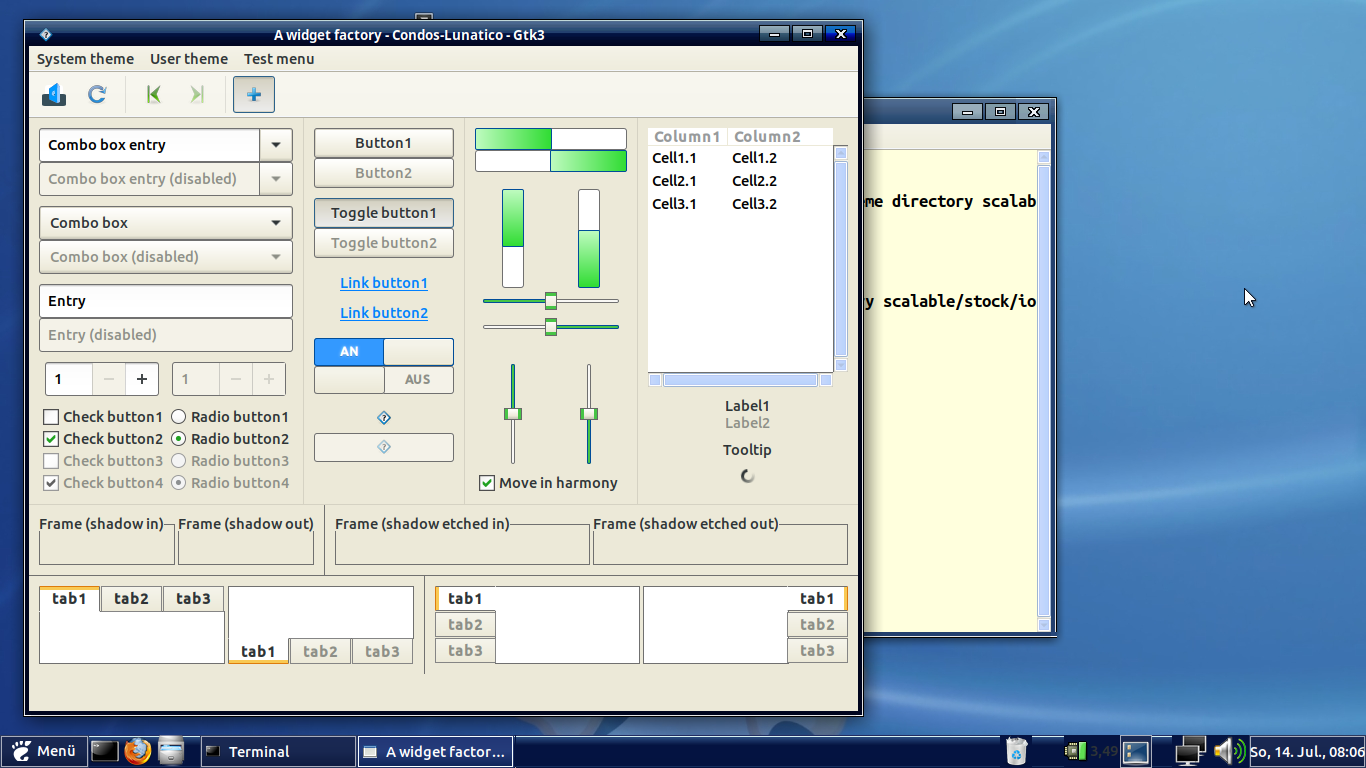Launch Firefox from the taskbar
Viewport: 1366px width, 768px height.
(138, 751)
